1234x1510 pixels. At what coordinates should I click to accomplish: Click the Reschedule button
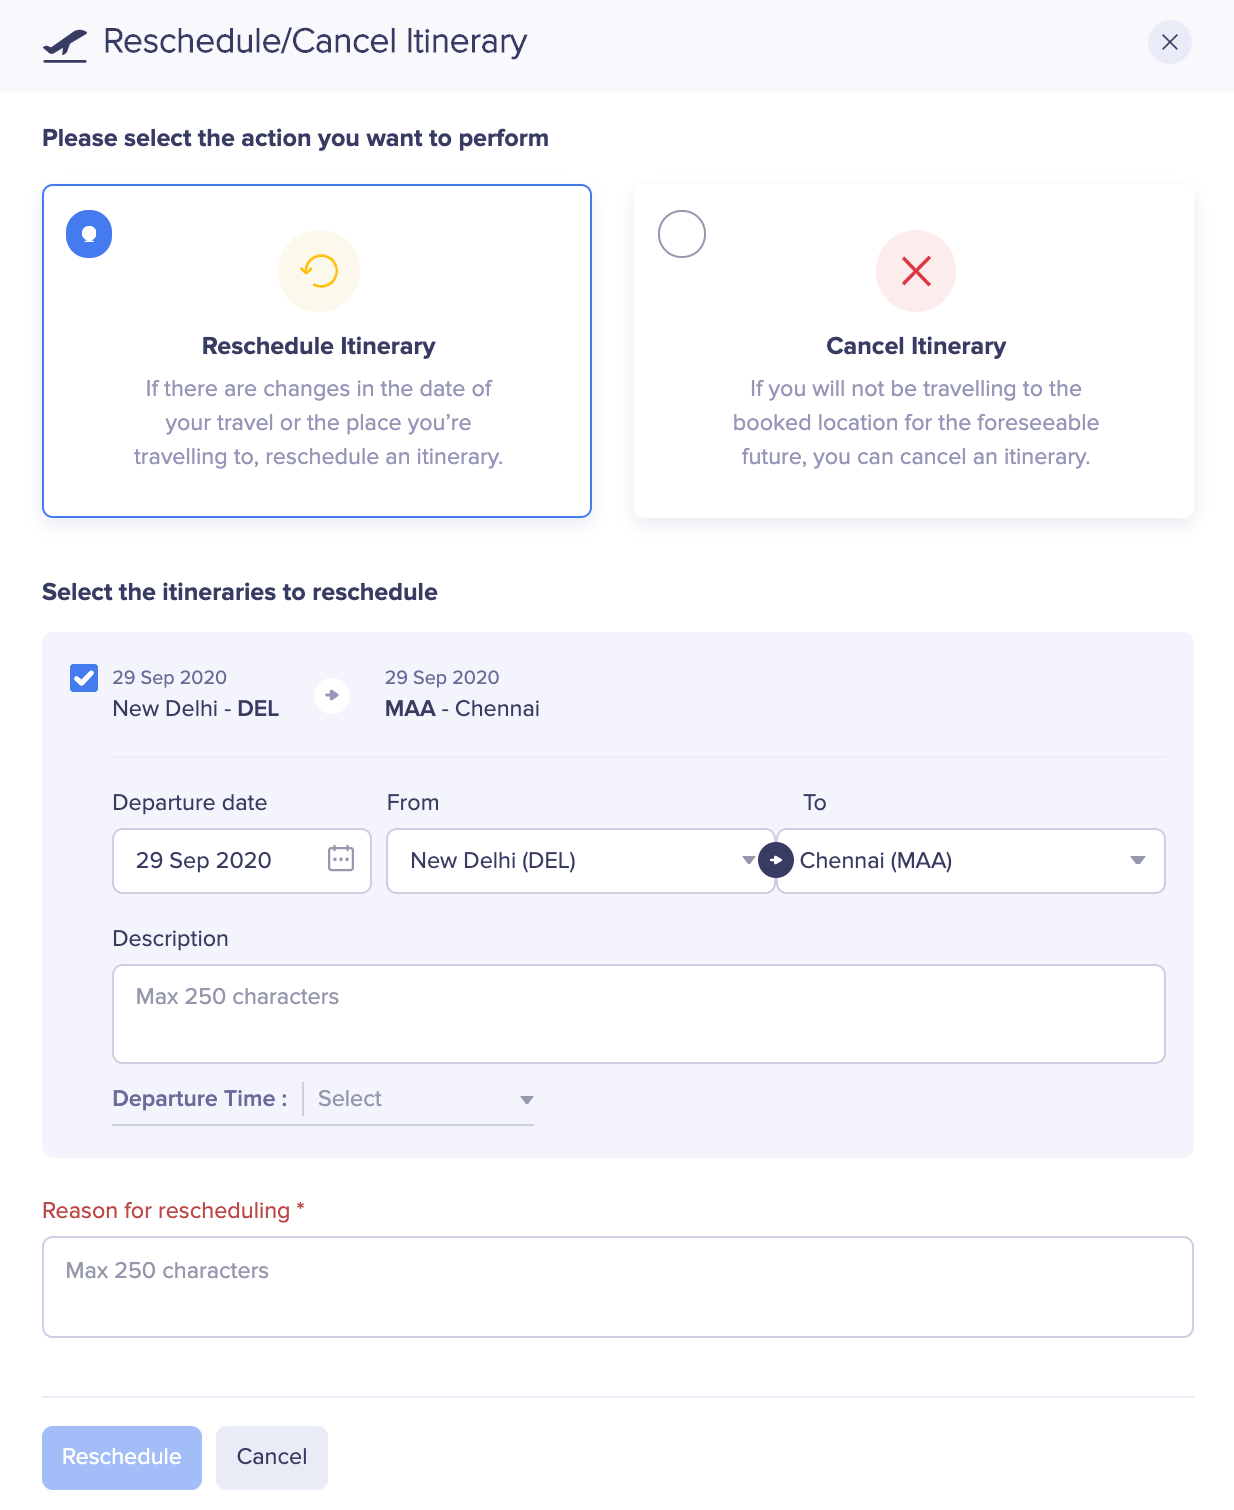(x=121, y=1457)
